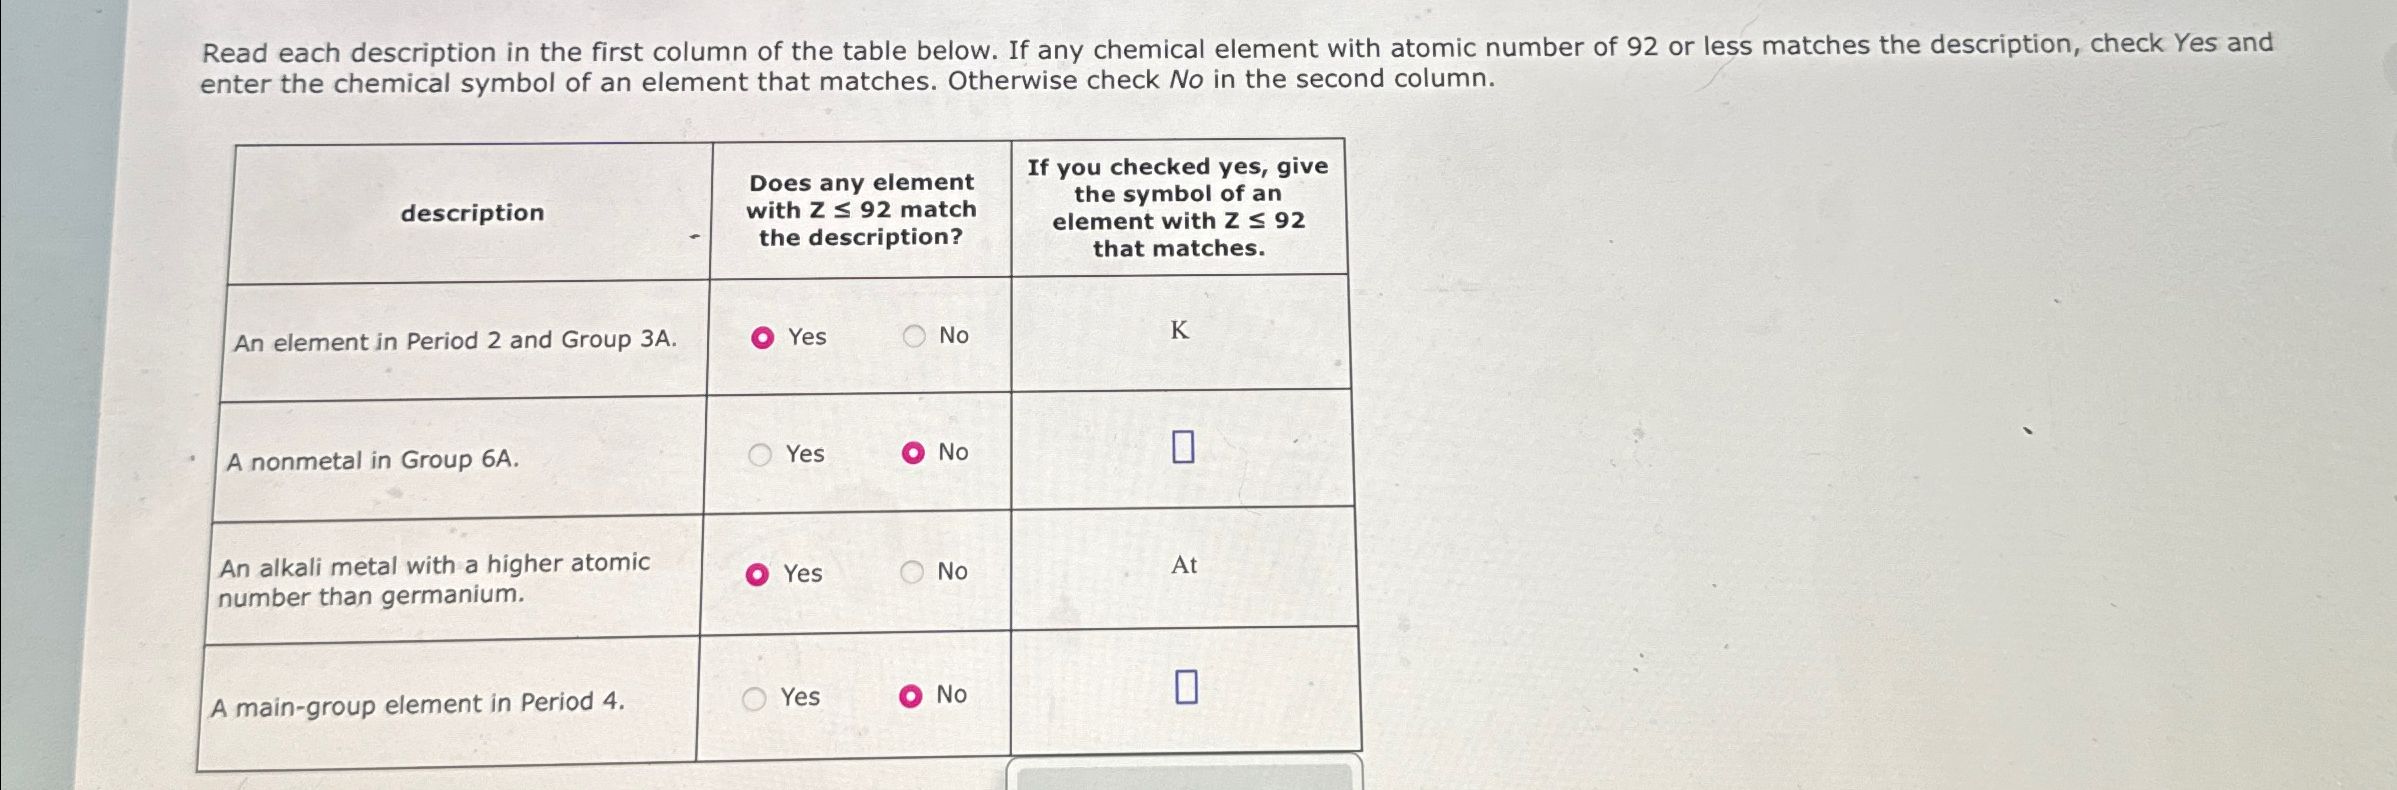Image resolution: width=2397 pixels, height=790 pixels.
Task: Select Yes for Period 2 Group 3A element
Action: click(763, 337)
